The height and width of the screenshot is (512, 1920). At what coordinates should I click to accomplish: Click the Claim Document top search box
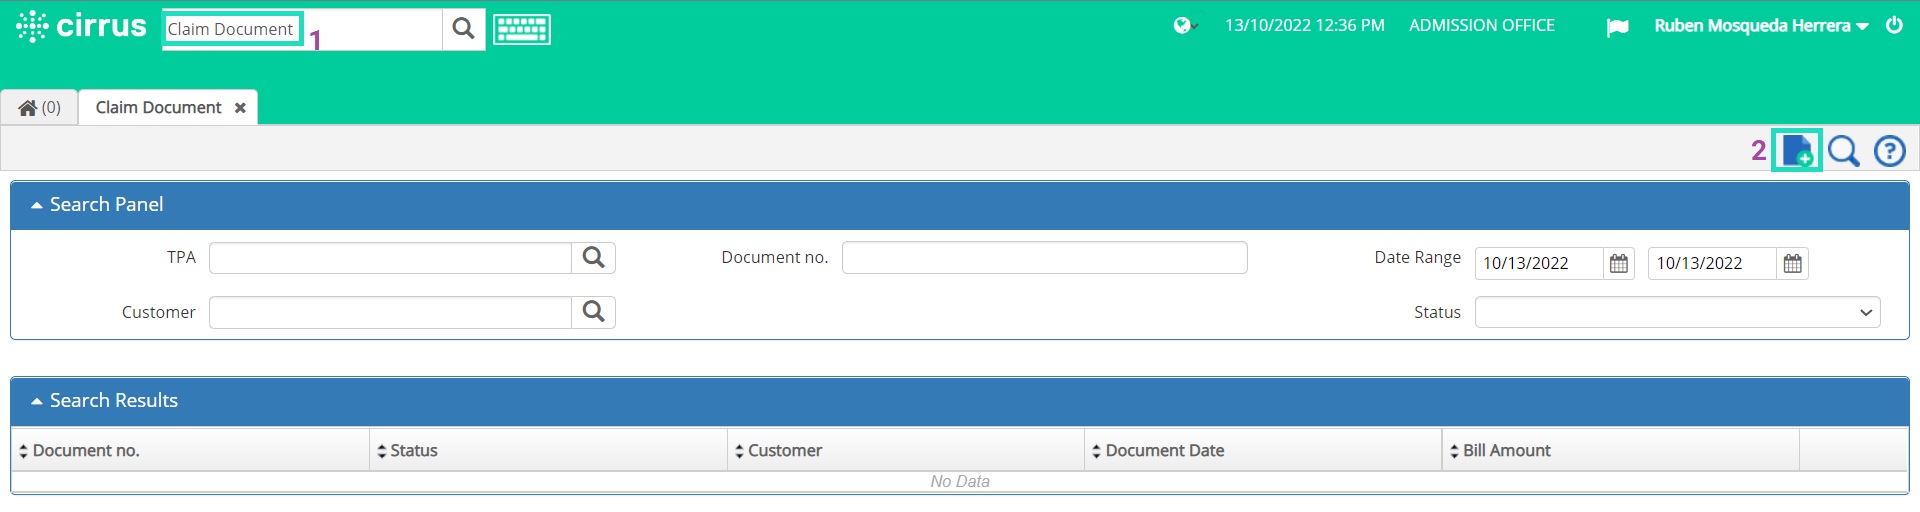tap(302, 29)
